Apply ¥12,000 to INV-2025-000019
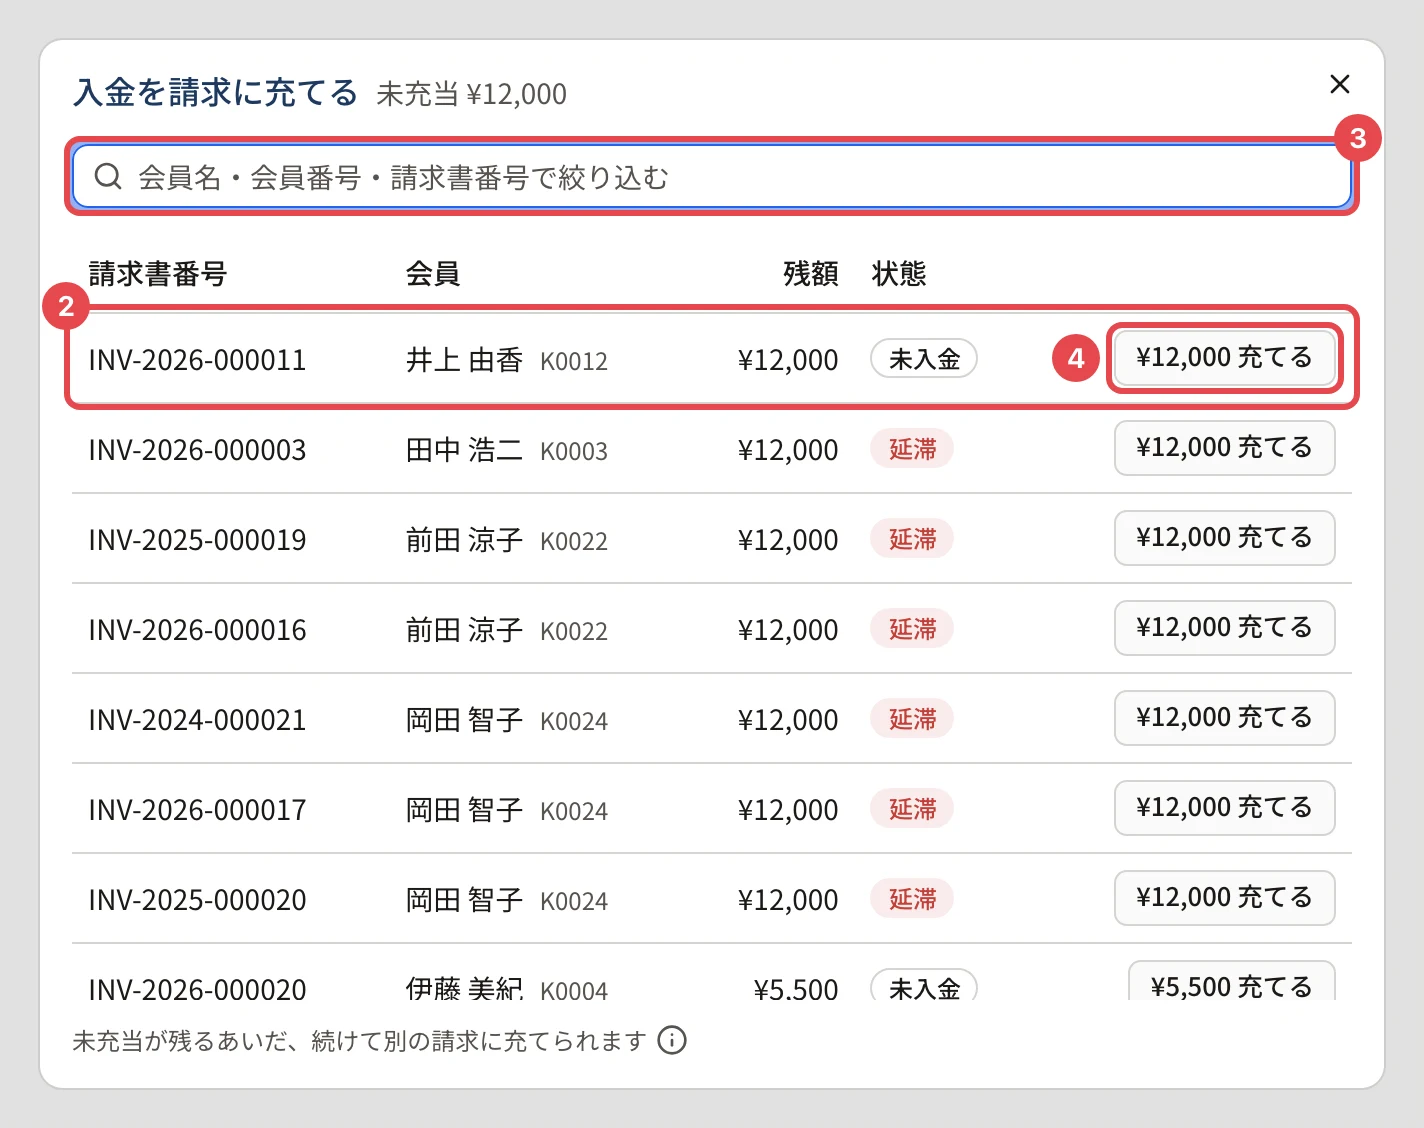Viewport: 1424px width, 1128px height. (x=1225, y=538)
